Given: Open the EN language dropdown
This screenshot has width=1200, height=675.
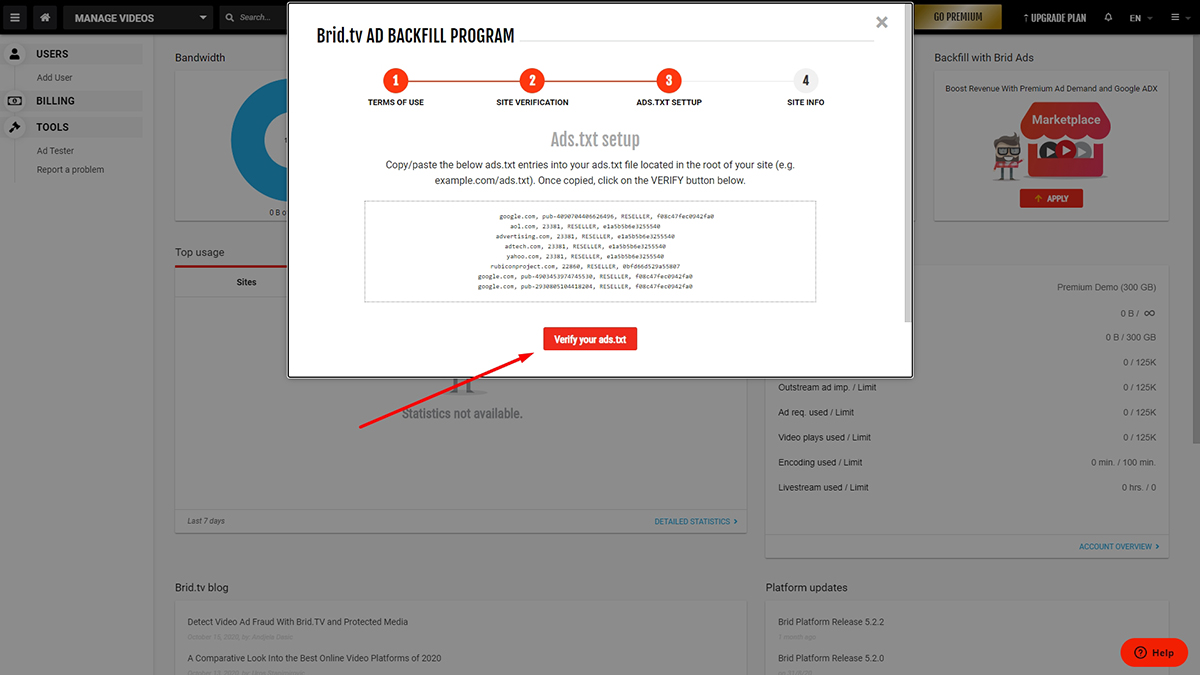Looking at the screenshot, I should click(1141, 17).
